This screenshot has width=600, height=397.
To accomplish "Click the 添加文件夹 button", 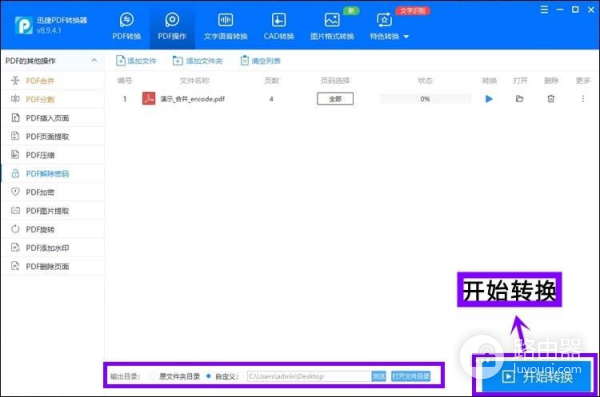I will [x=197, y=60].
